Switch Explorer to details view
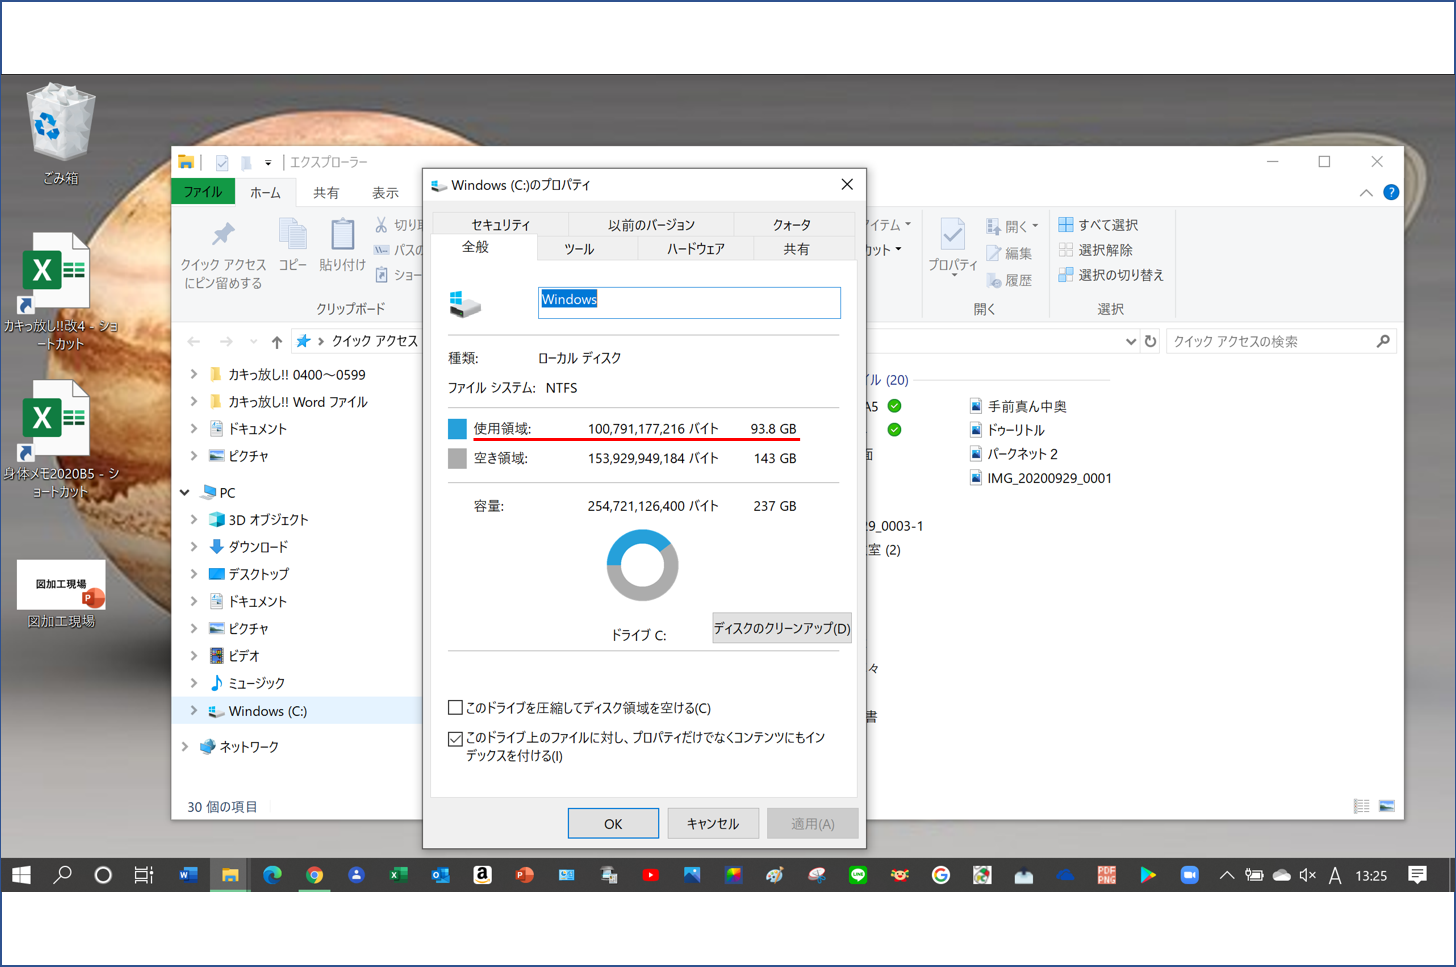 point(1362,806)
